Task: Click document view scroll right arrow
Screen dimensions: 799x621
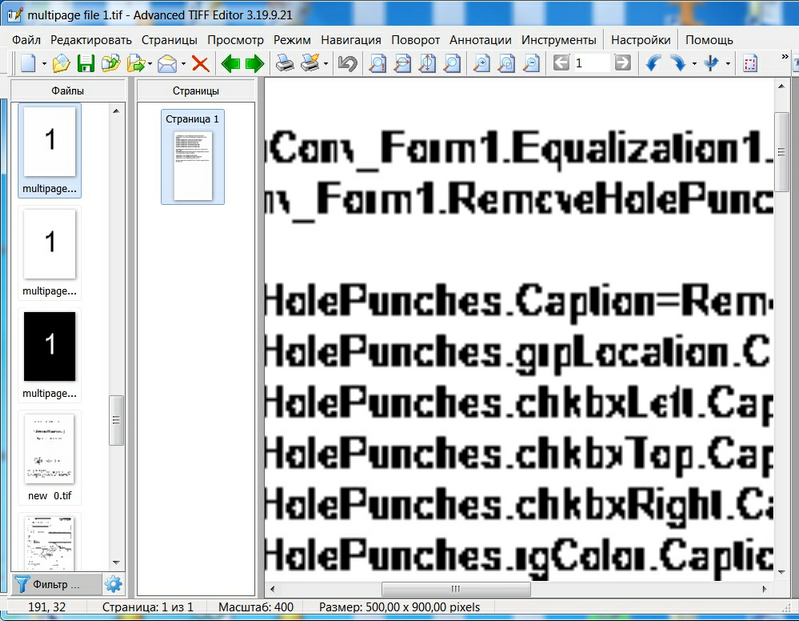Action: point(764,589)
